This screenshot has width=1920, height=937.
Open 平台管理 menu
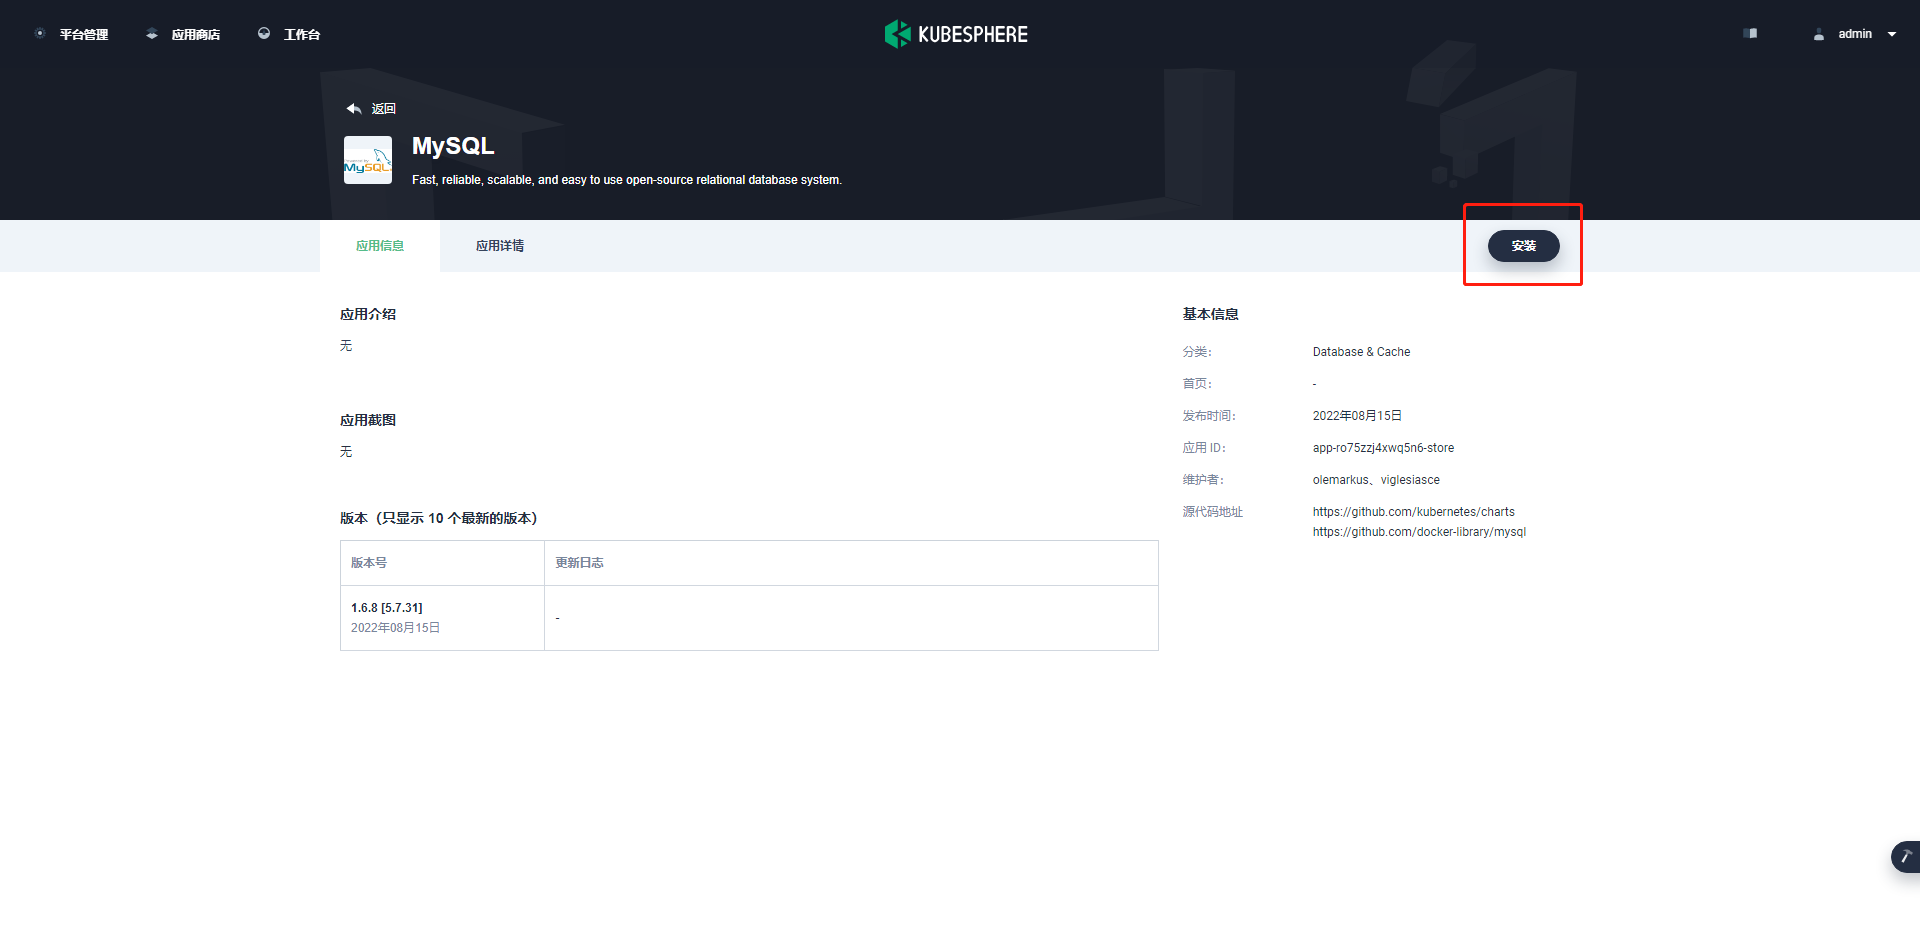(84, 34)
